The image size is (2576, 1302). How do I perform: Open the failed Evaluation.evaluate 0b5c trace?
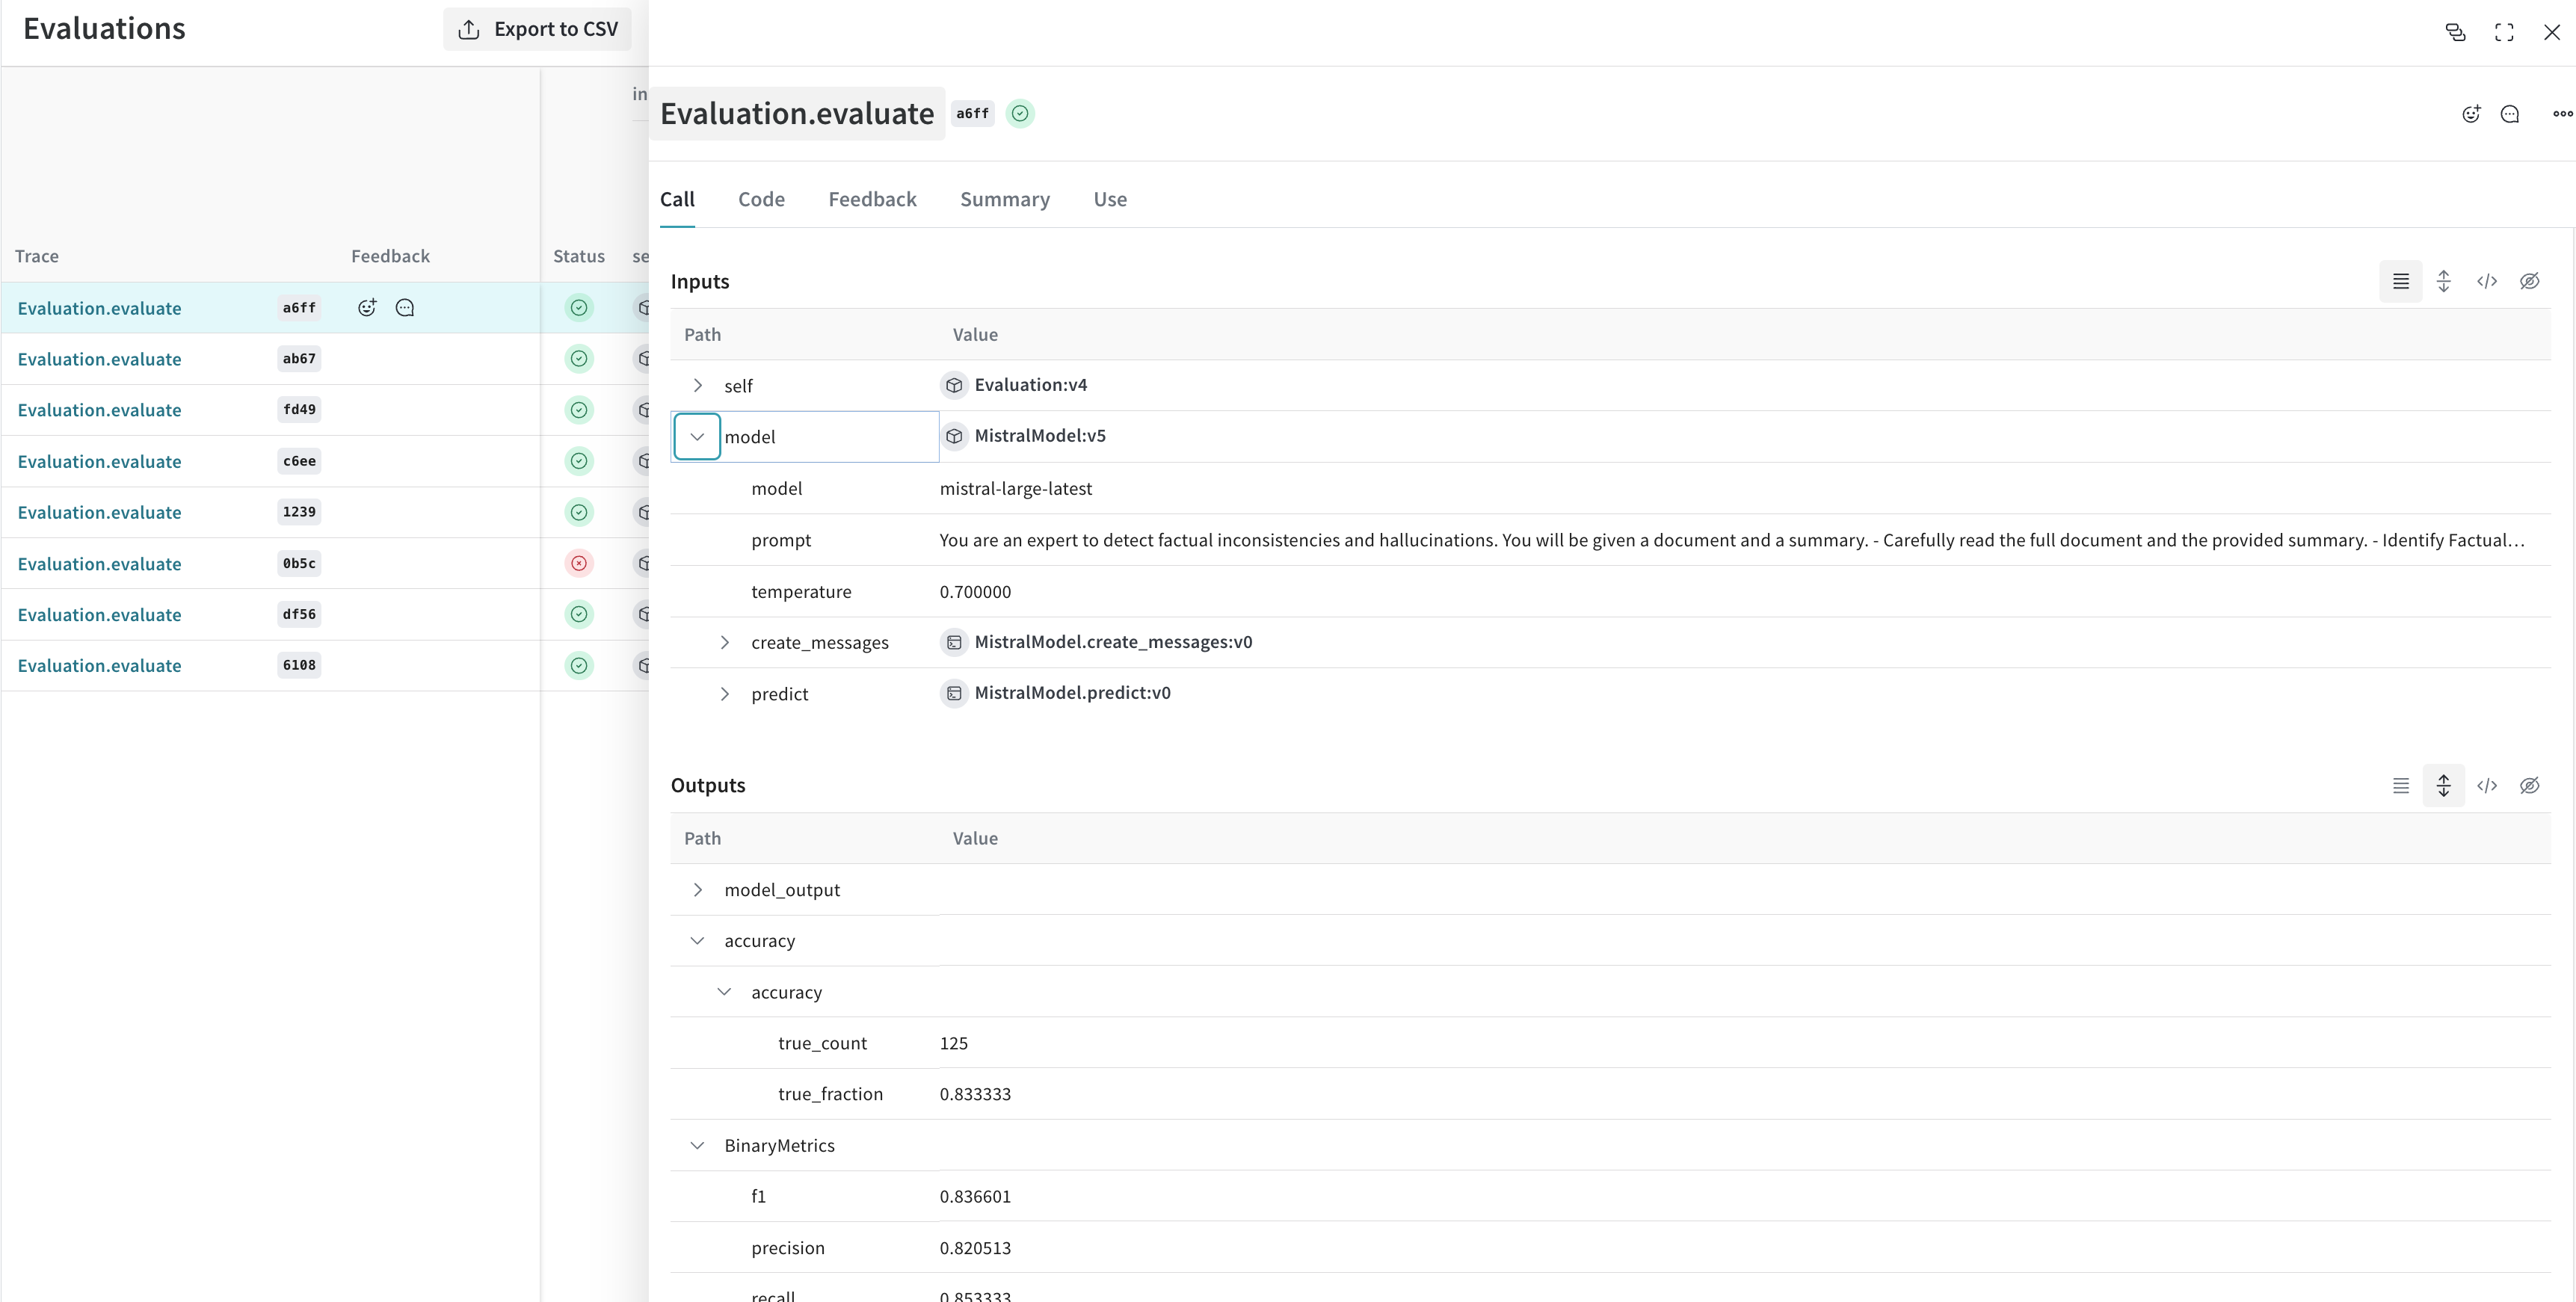click(x=99, y=564)
